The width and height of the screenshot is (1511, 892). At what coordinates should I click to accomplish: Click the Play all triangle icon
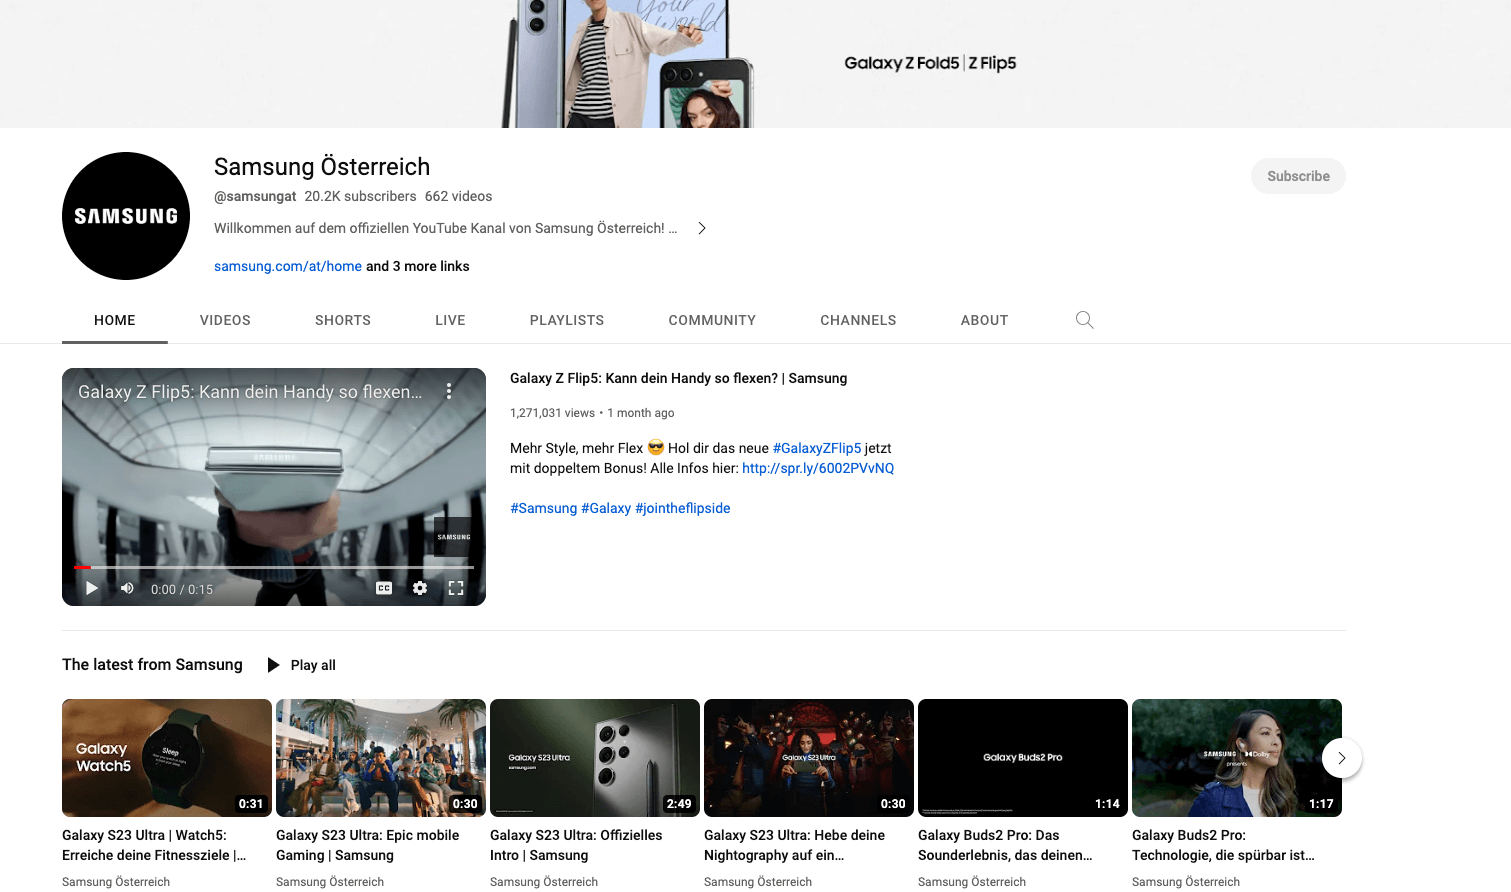[273, 665]
